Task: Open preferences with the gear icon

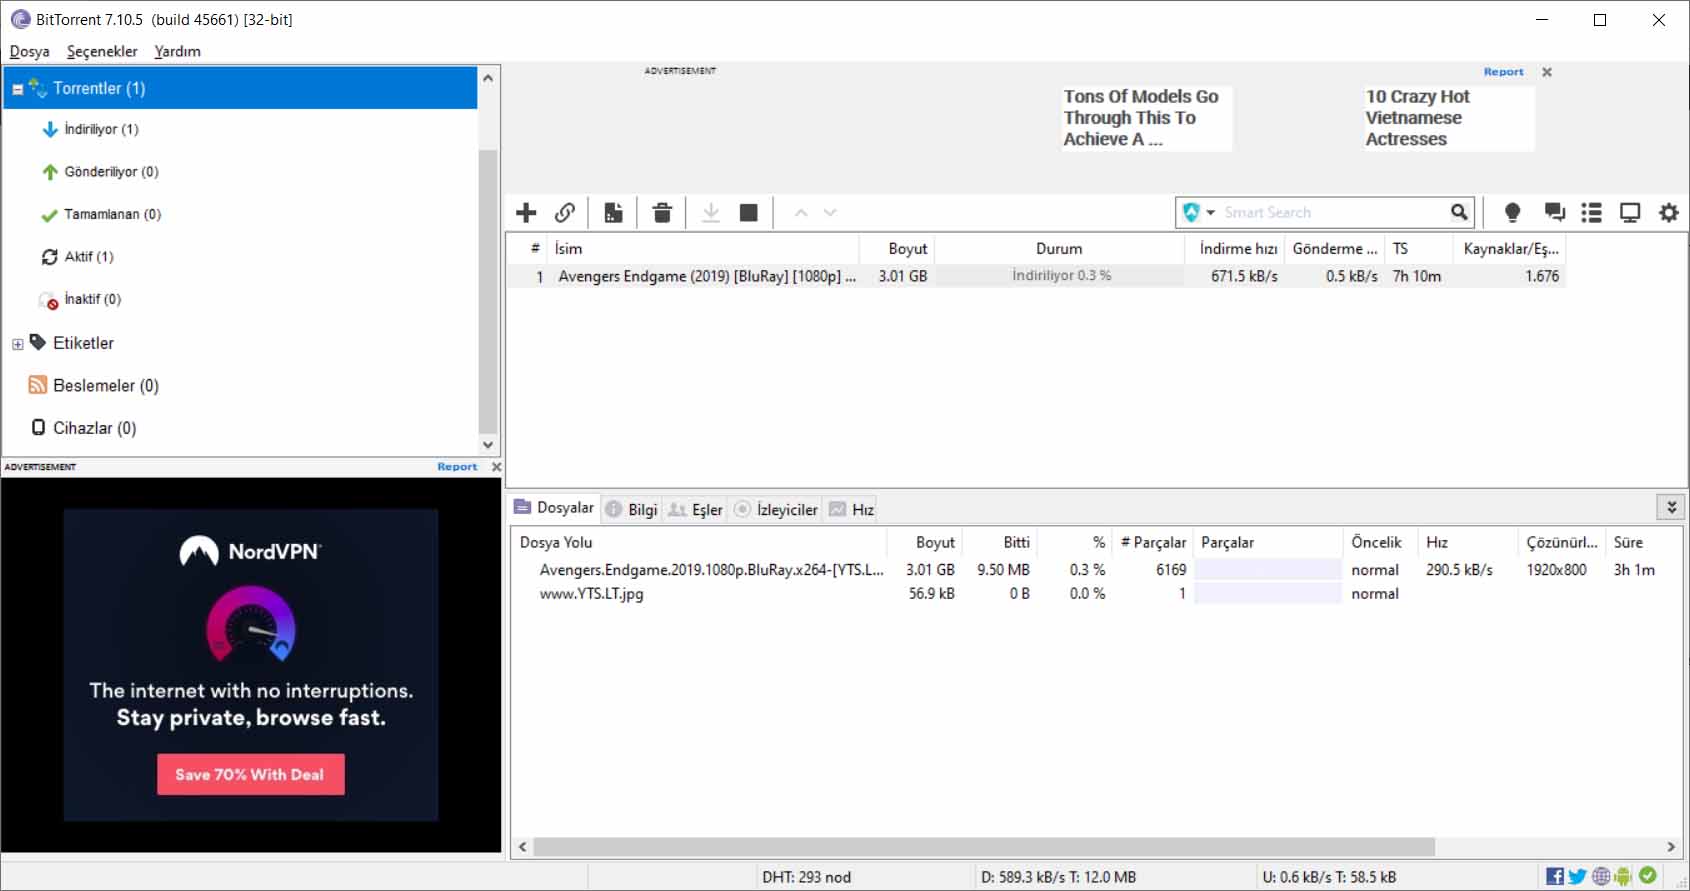Action: 1669,212
